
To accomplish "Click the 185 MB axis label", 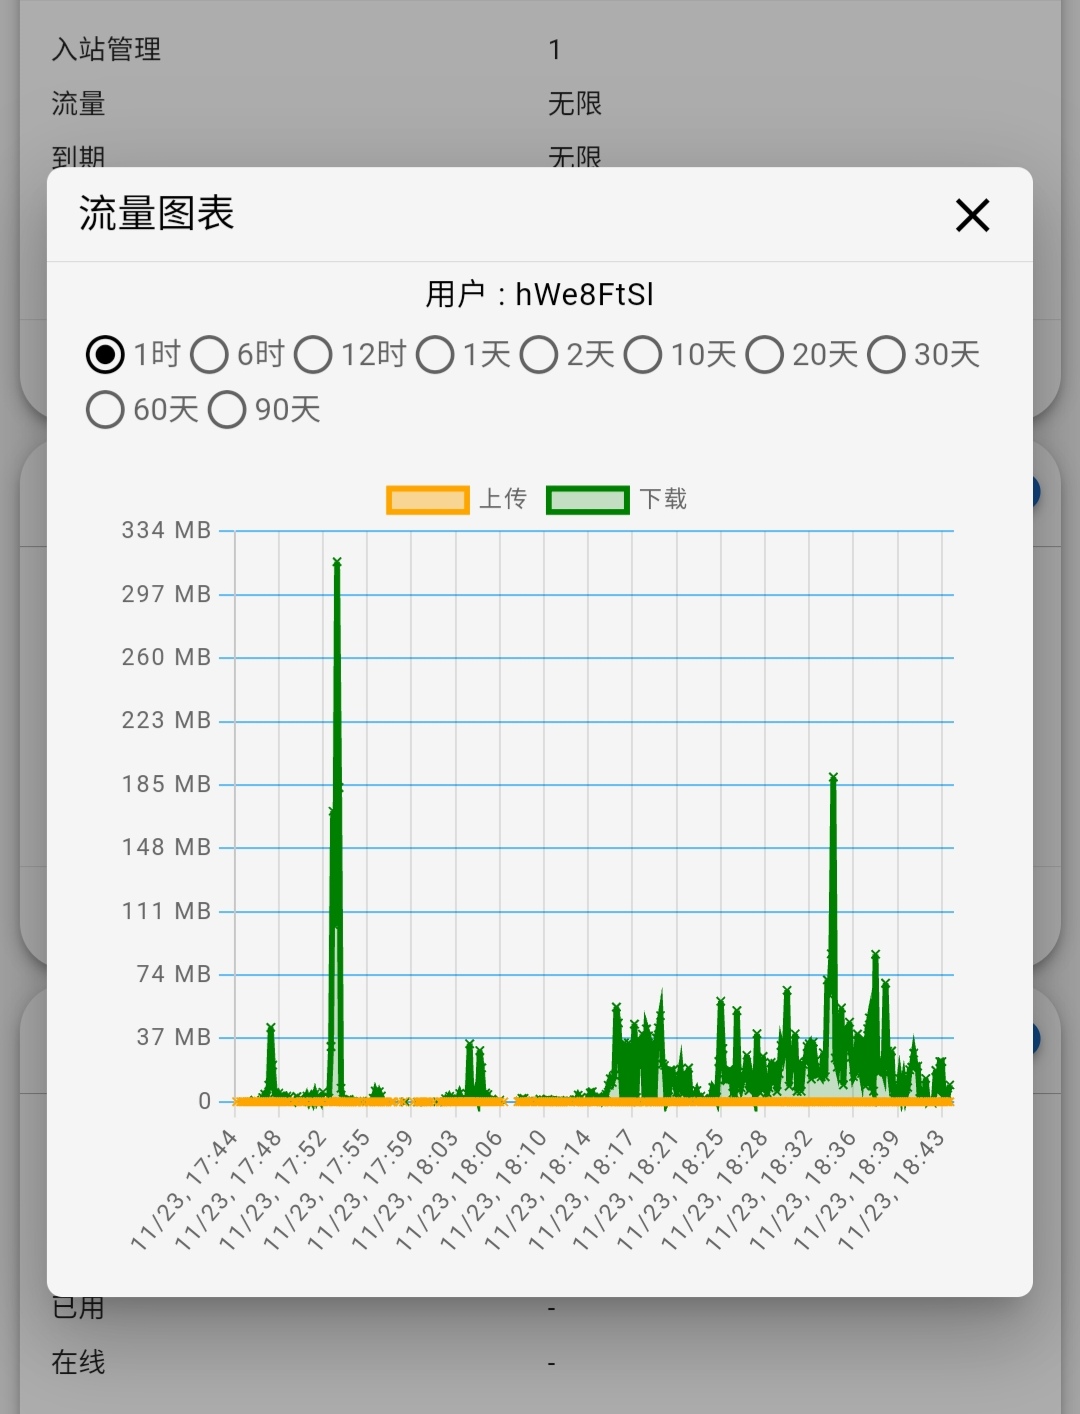I will [x=167, y=784].
